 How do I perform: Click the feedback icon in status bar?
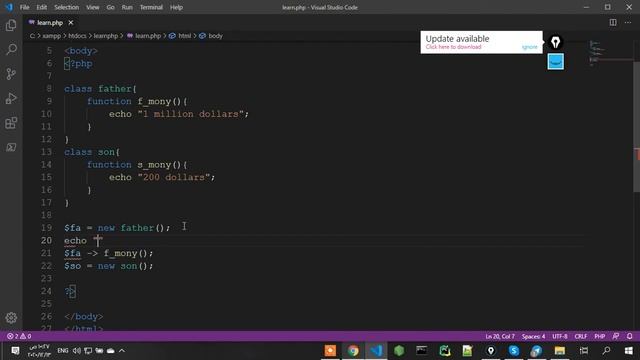tap(616, 336)
